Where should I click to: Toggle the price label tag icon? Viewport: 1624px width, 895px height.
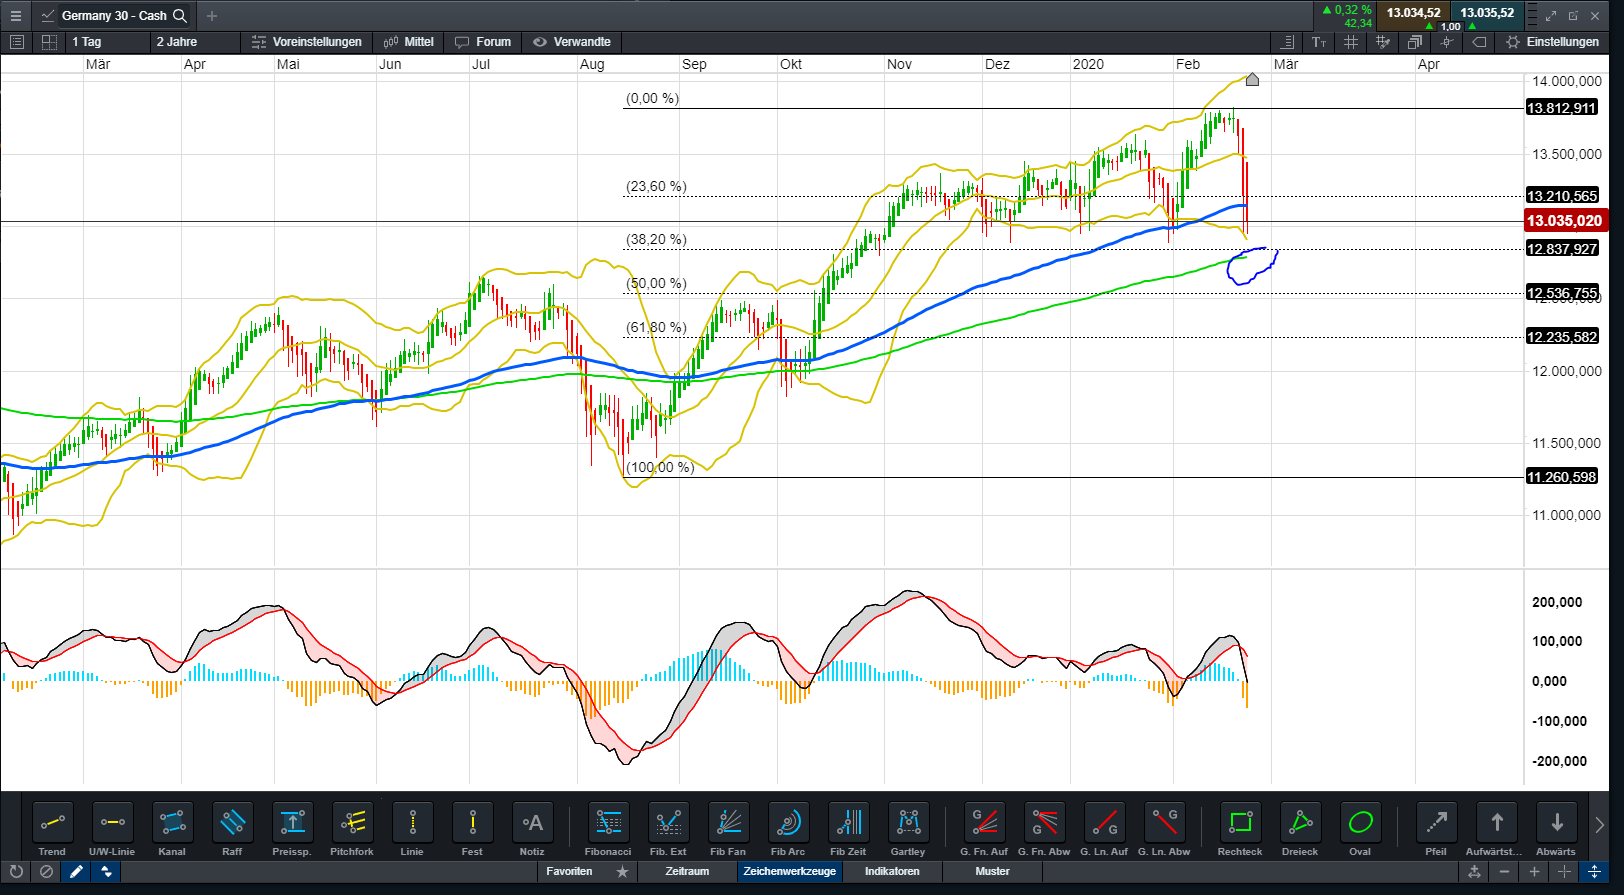[1479, 42]
